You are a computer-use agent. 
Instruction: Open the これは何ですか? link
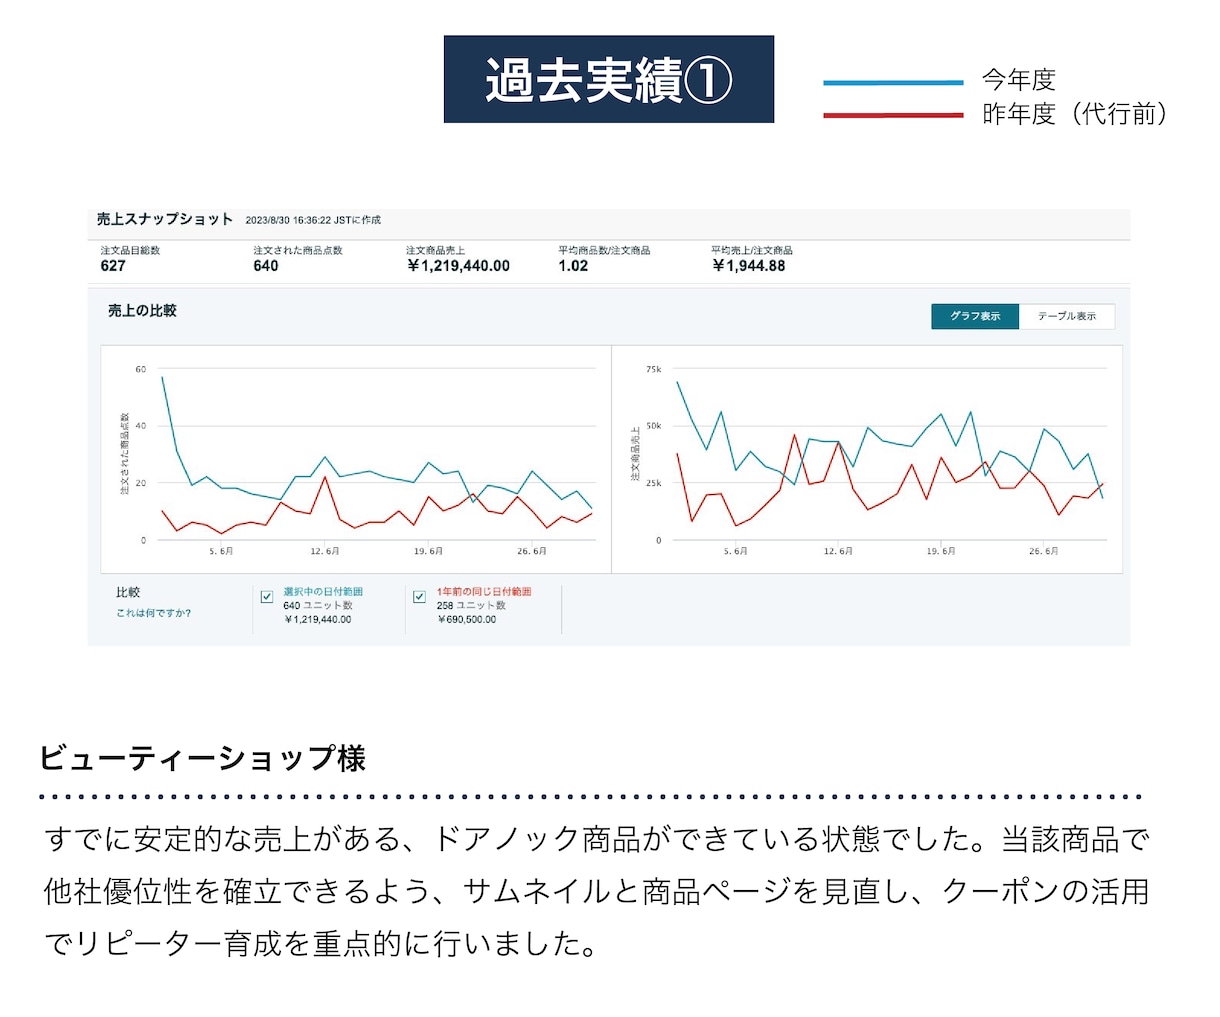pos(153,613)
